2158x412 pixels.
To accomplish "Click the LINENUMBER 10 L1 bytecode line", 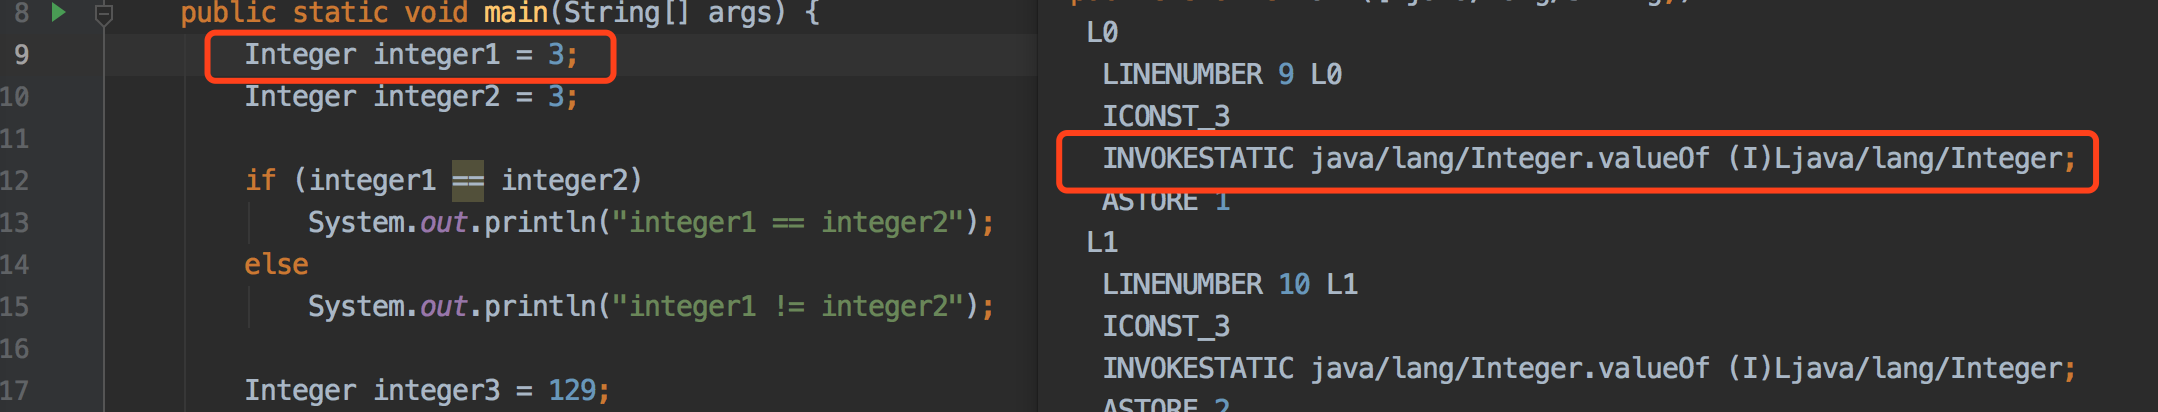I will 1229,285.
